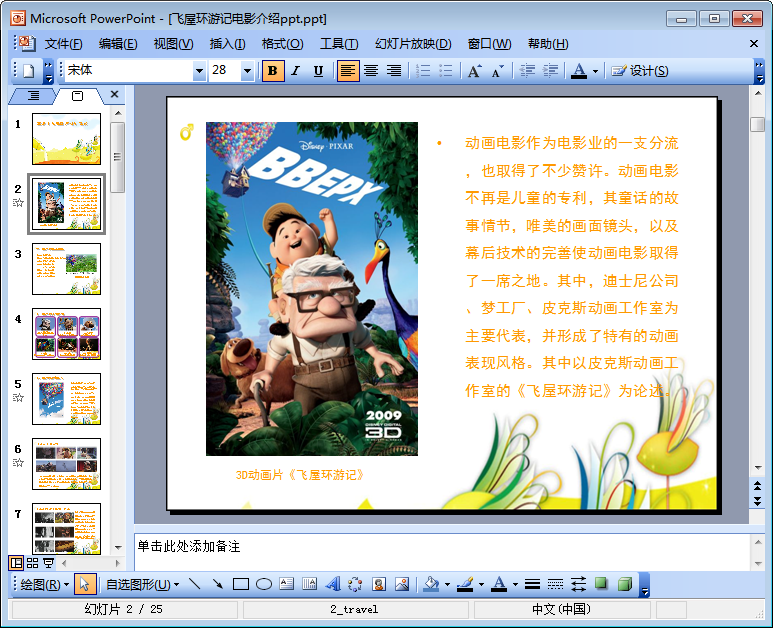Apply line color brush
This screenshot has height=628, width=773.
click(x=465, y=585)
